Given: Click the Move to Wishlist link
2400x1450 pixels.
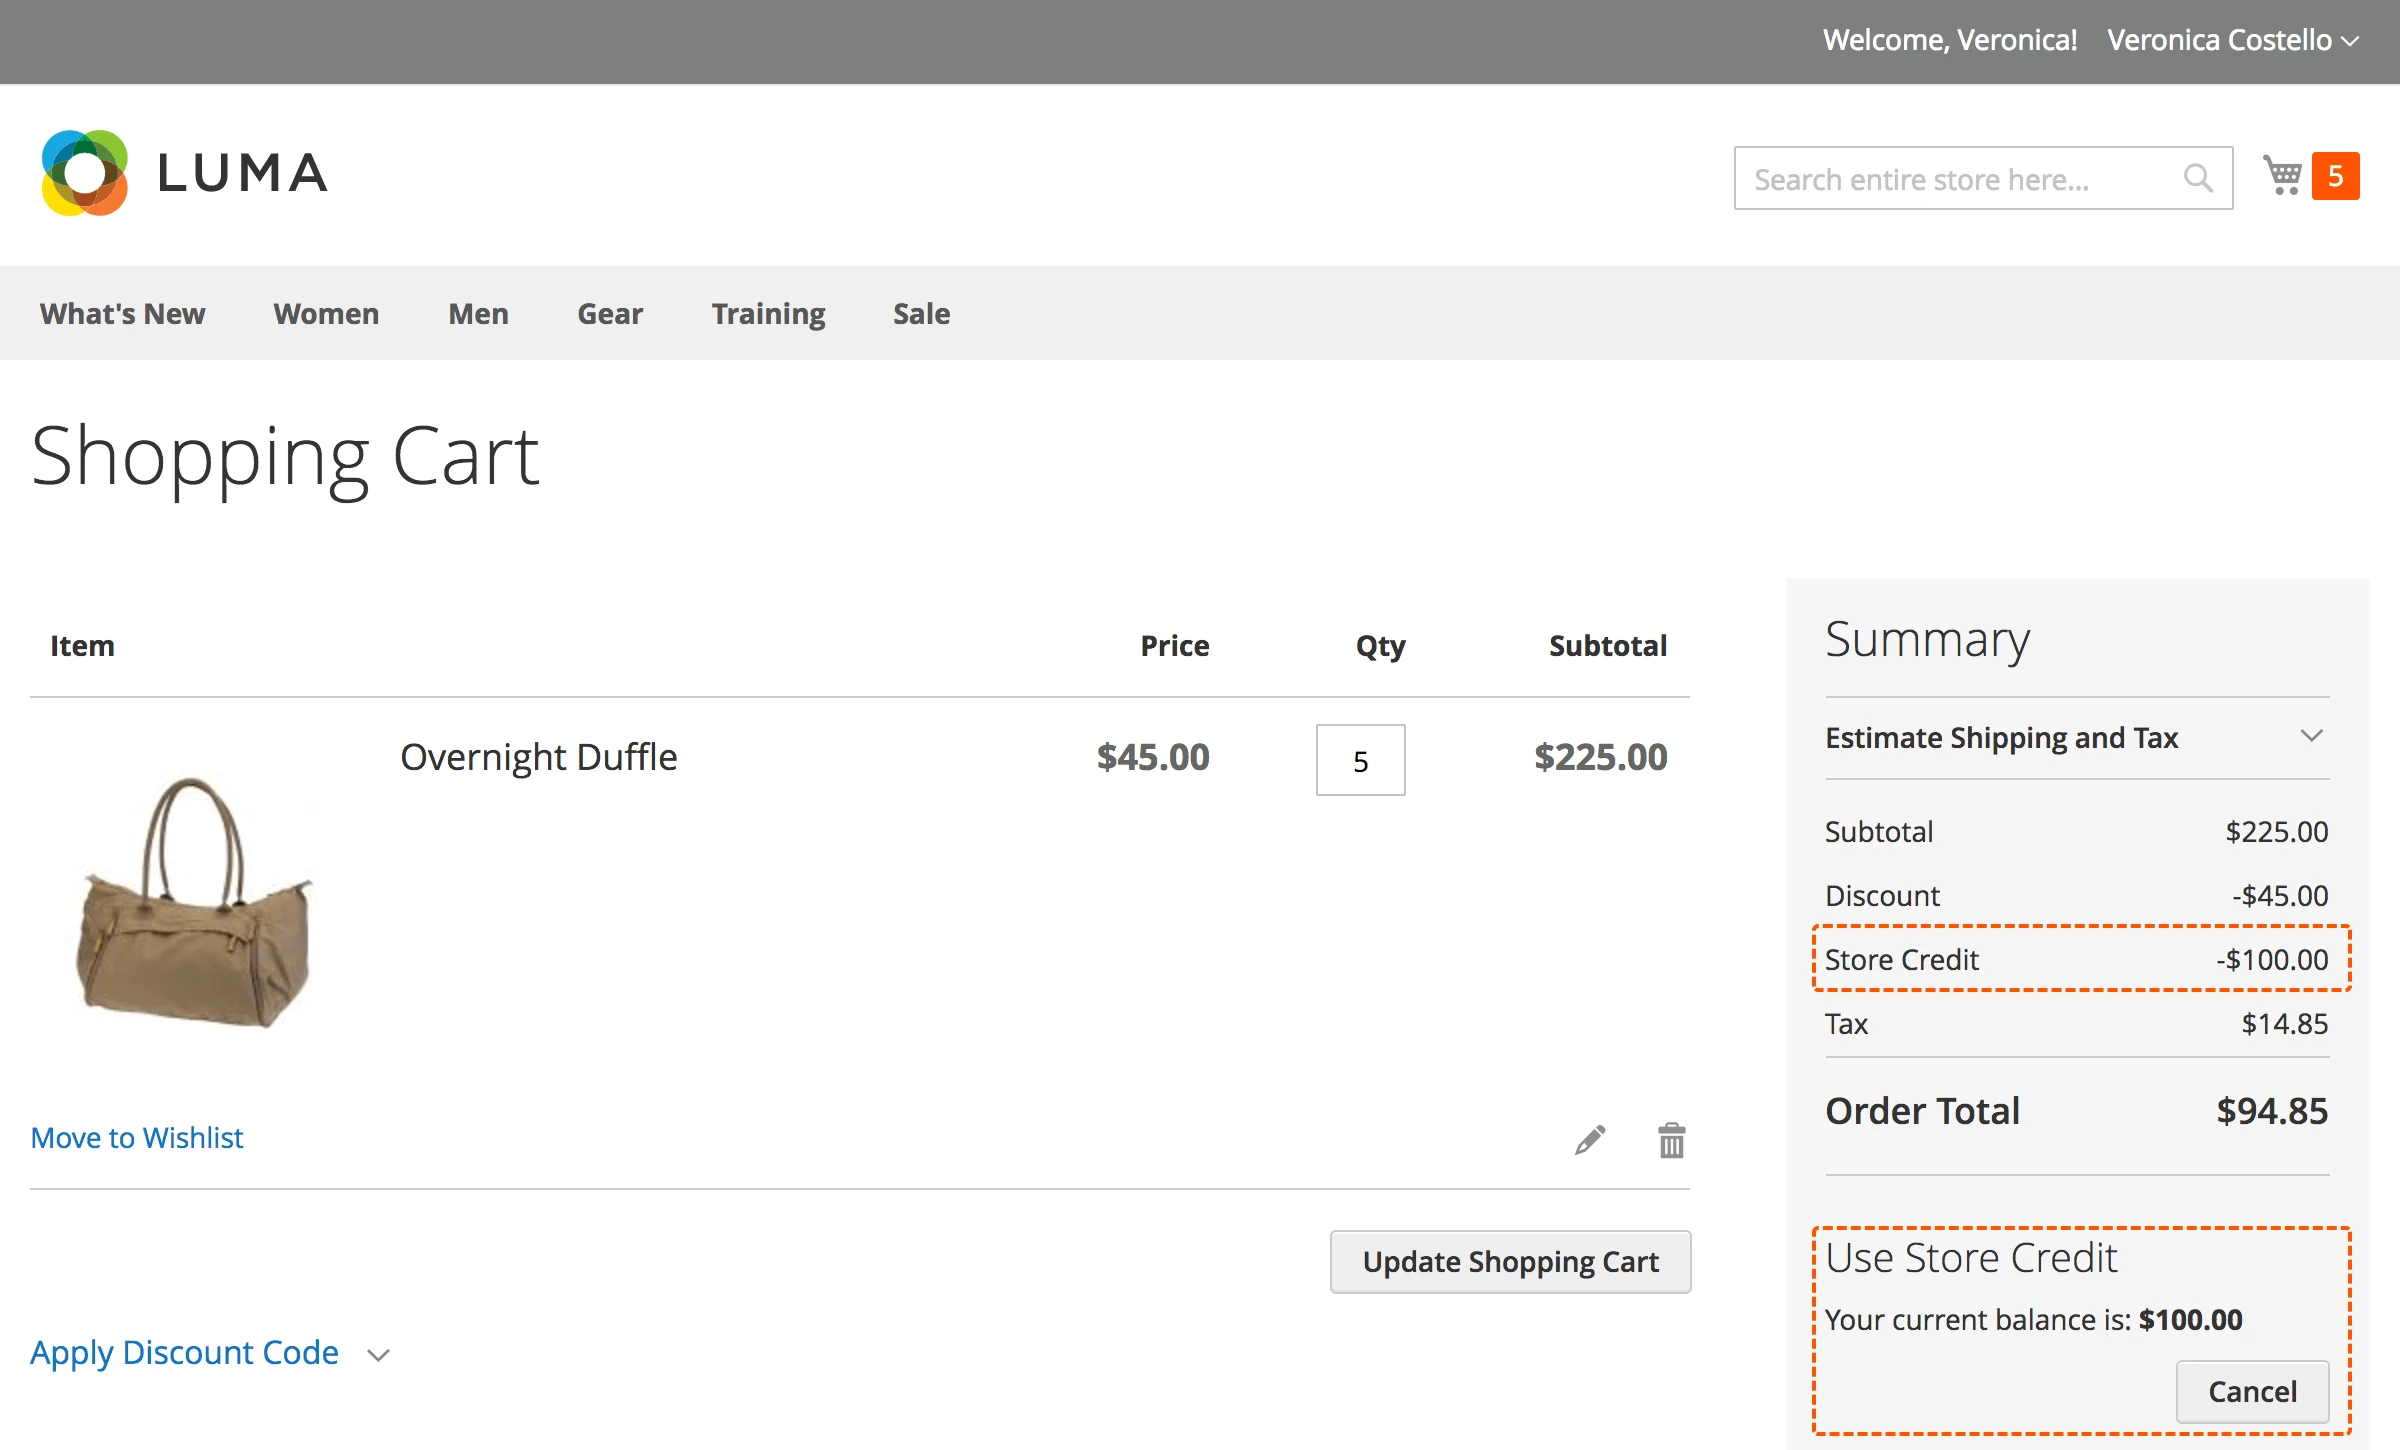Looking at the screenshot, I should (136, 1138).
